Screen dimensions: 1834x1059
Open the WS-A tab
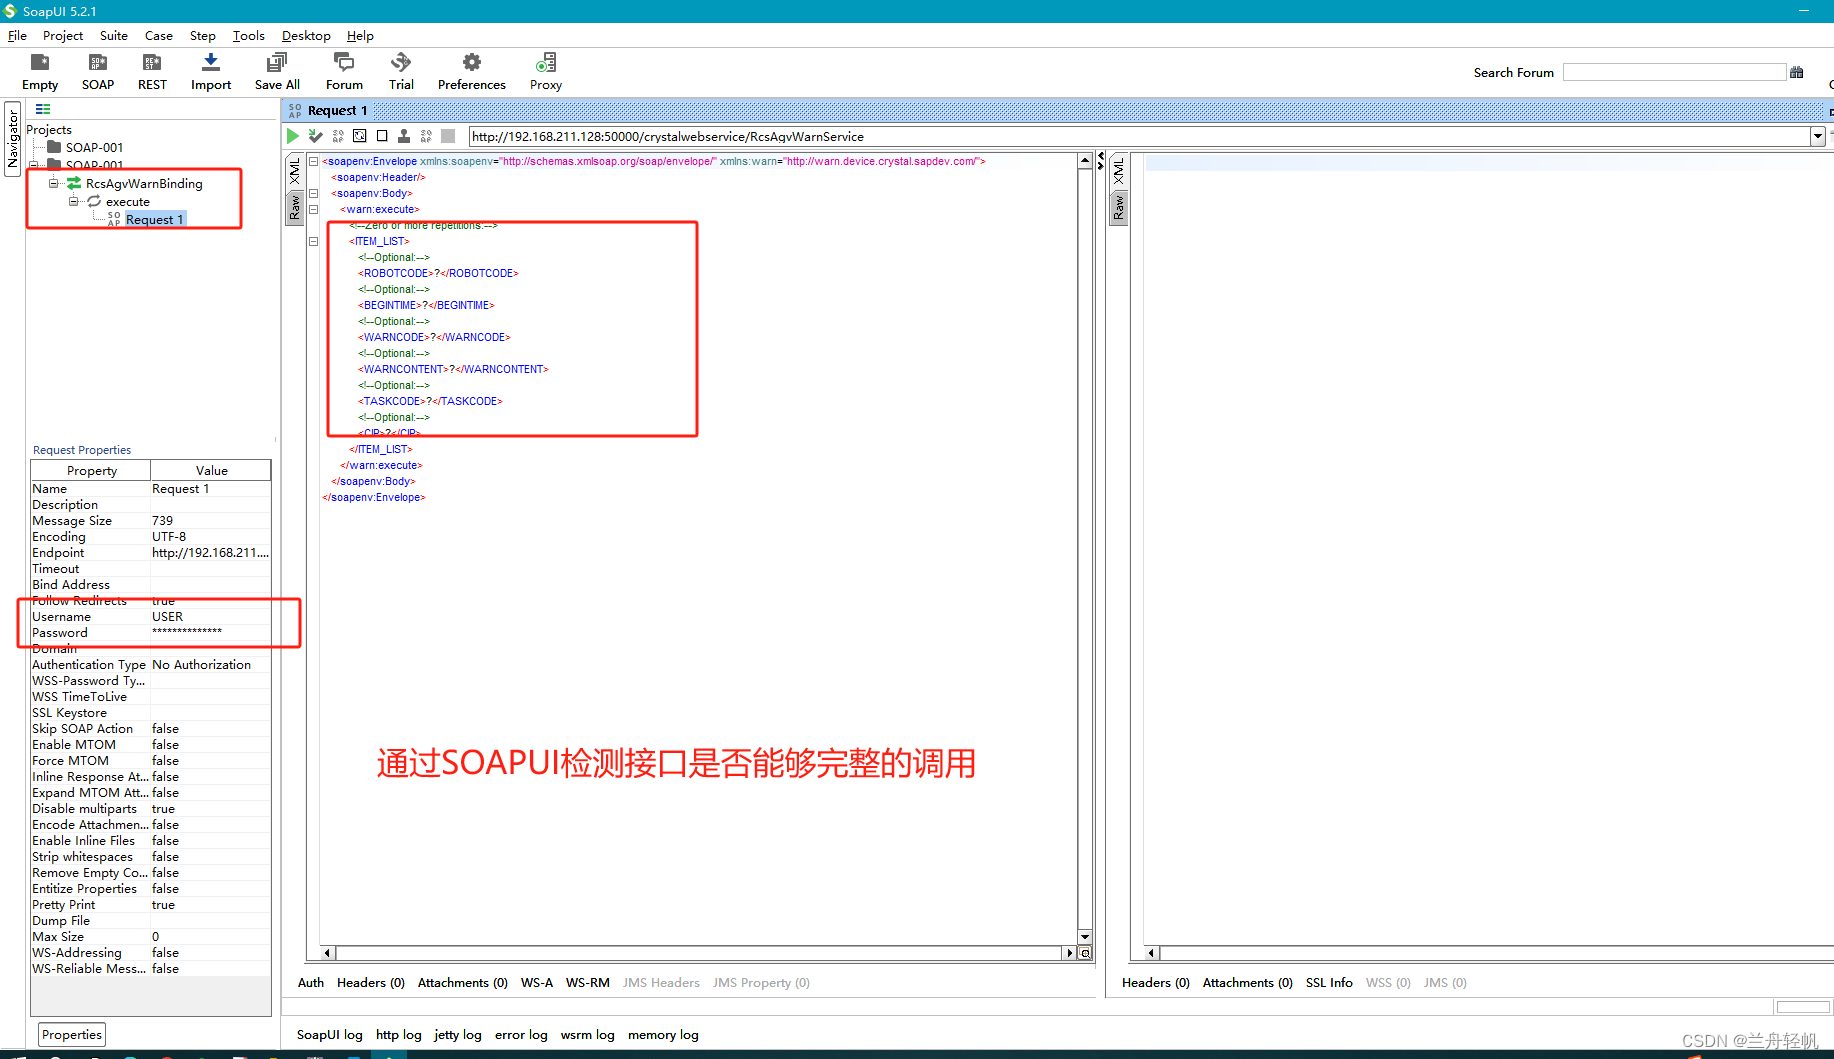[537, 983]
